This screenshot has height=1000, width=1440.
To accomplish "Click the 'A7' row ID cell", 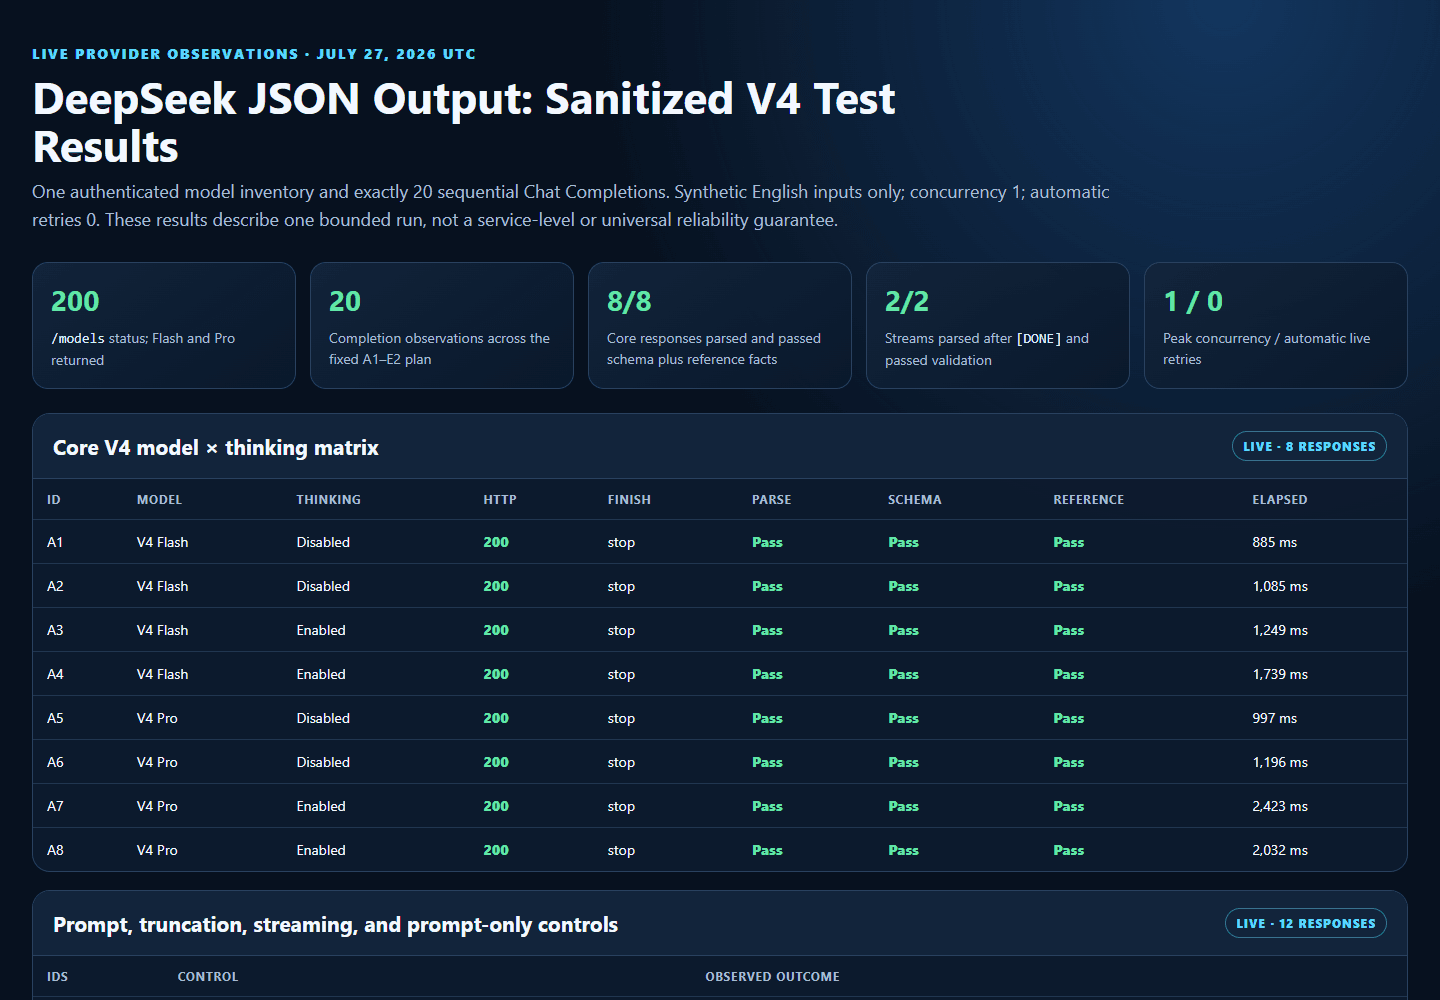I will (55, 806).
